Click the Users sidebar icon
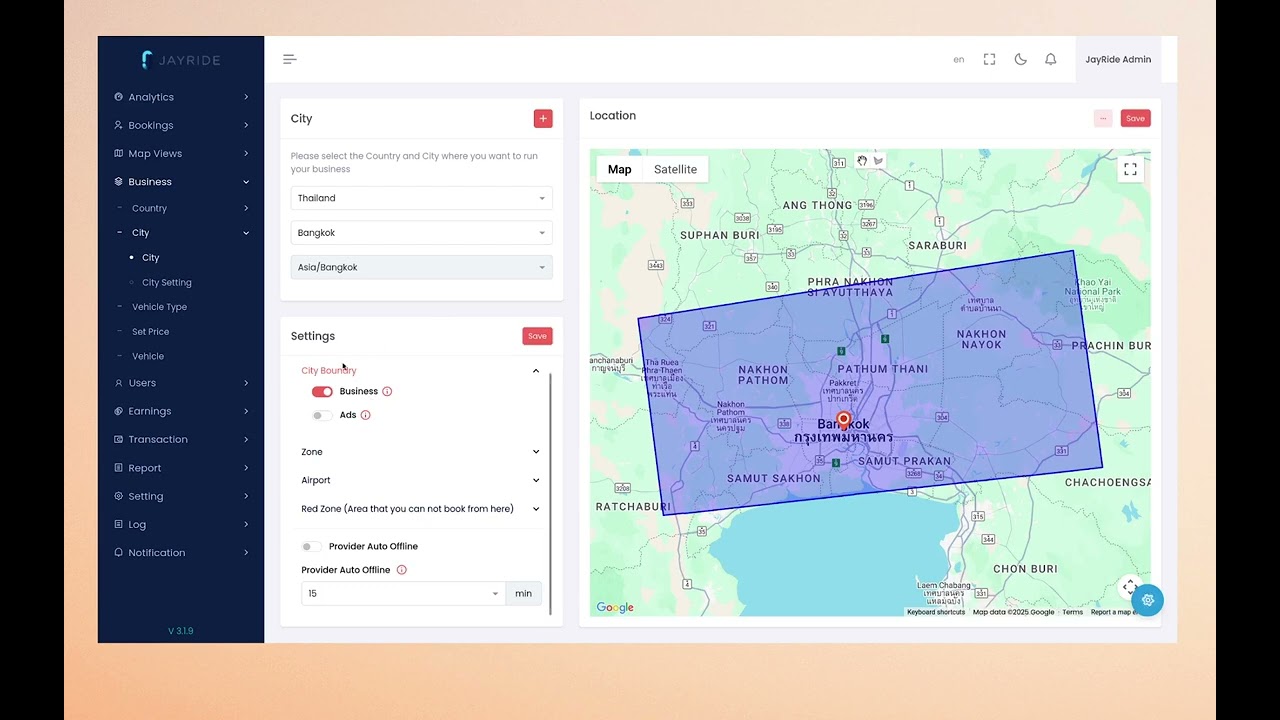Viewport: 1280px width, 720px height. (119, 383)
